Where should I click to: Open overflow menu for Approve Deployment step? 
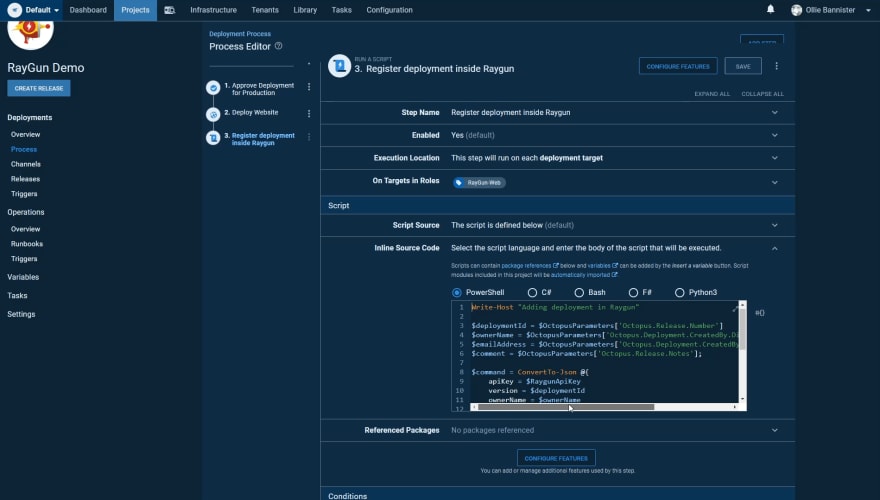(x=309, y=87)
